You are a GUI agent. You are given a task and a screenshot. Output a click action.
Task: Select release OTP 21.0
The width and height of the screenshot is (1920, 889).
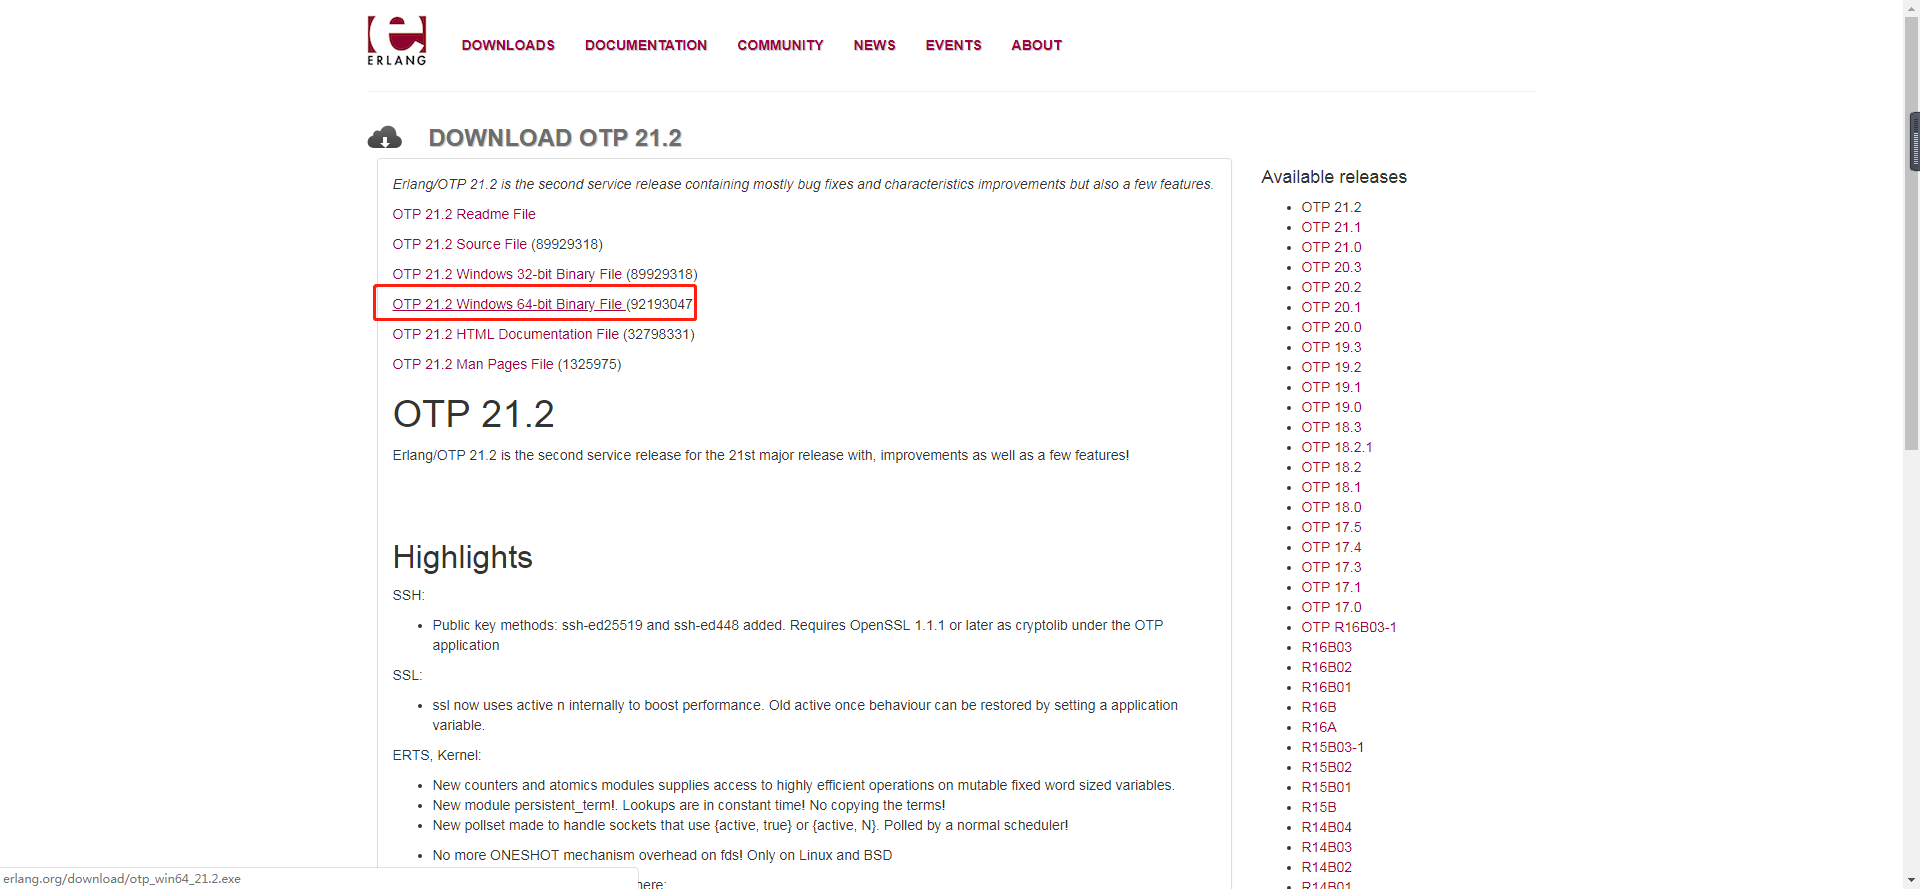tap(1331, 247)
